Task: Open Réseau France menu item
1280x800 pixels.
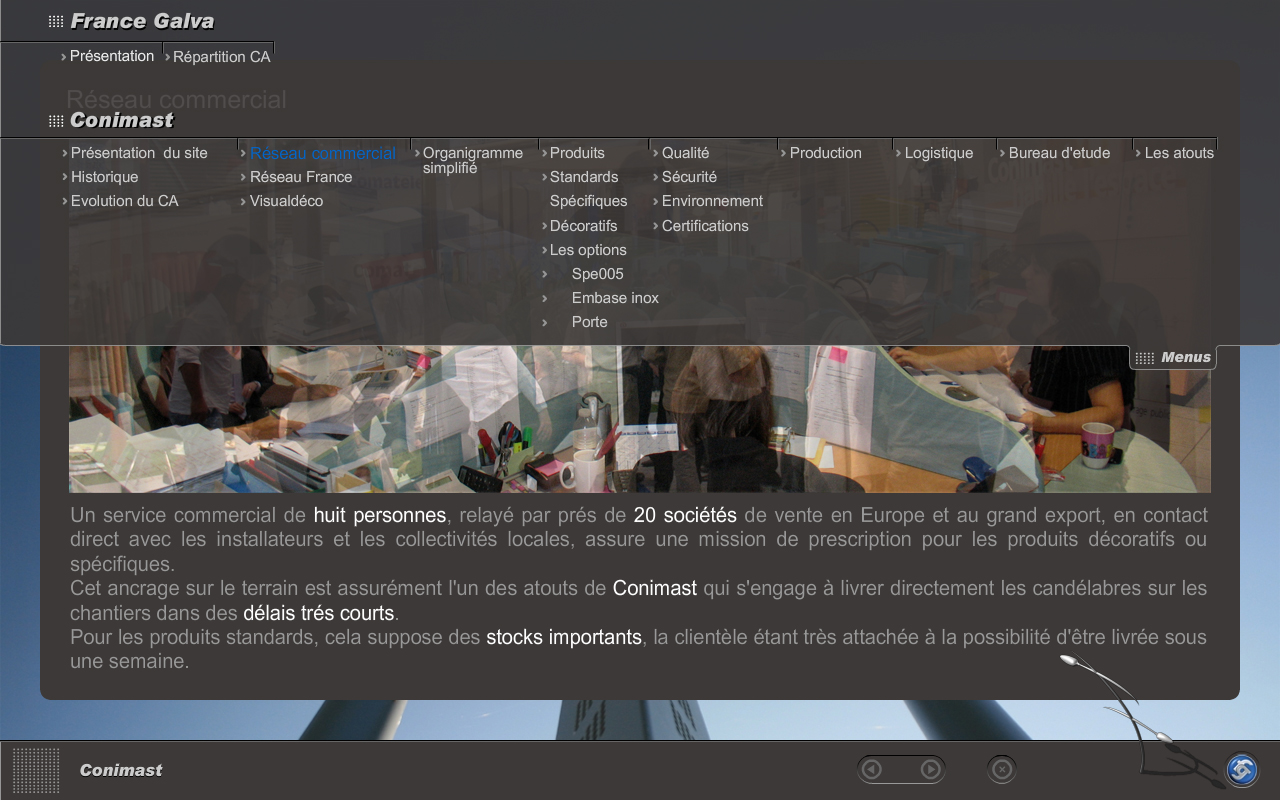Action: point(300,177)
